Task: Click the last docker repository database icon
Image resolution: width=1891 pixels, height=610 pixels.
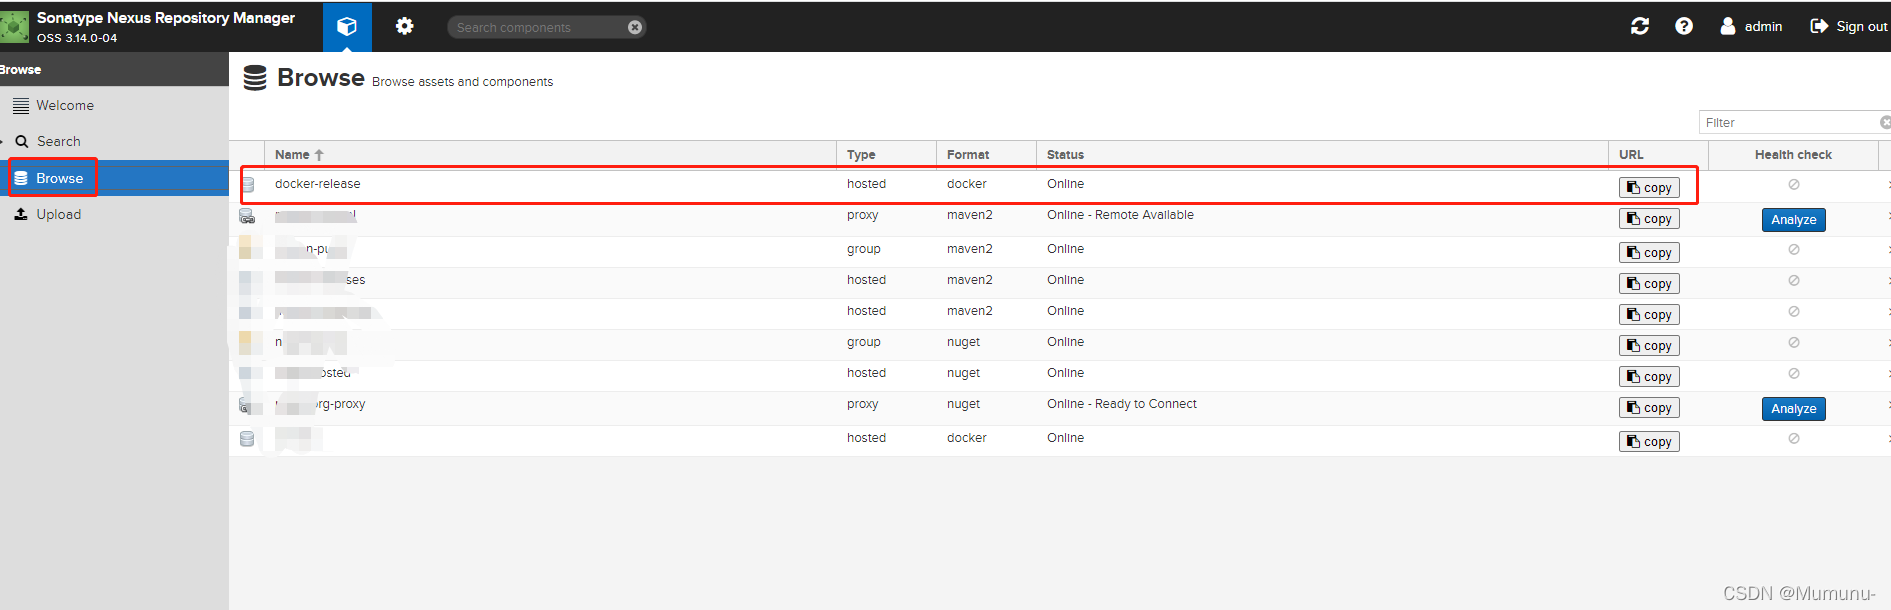Action: 247,439
